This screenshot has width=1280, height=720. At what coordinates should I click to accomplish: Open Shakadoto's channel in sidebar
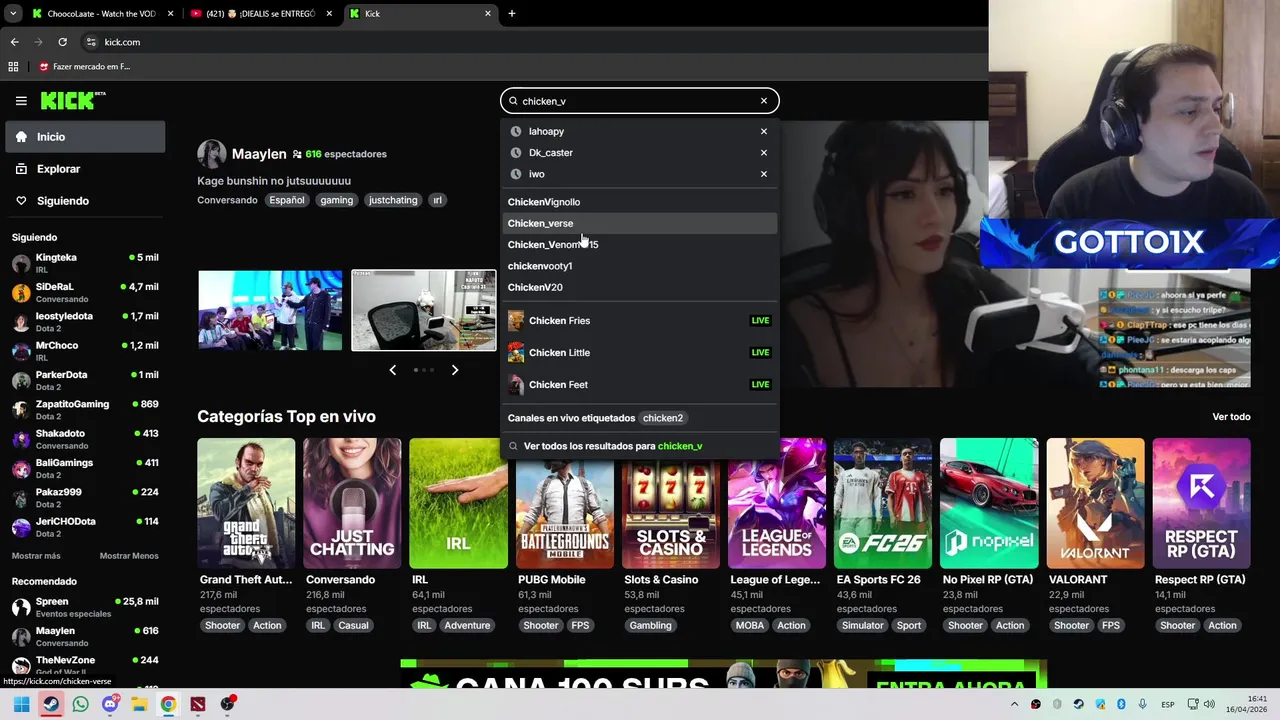point(85,439)
